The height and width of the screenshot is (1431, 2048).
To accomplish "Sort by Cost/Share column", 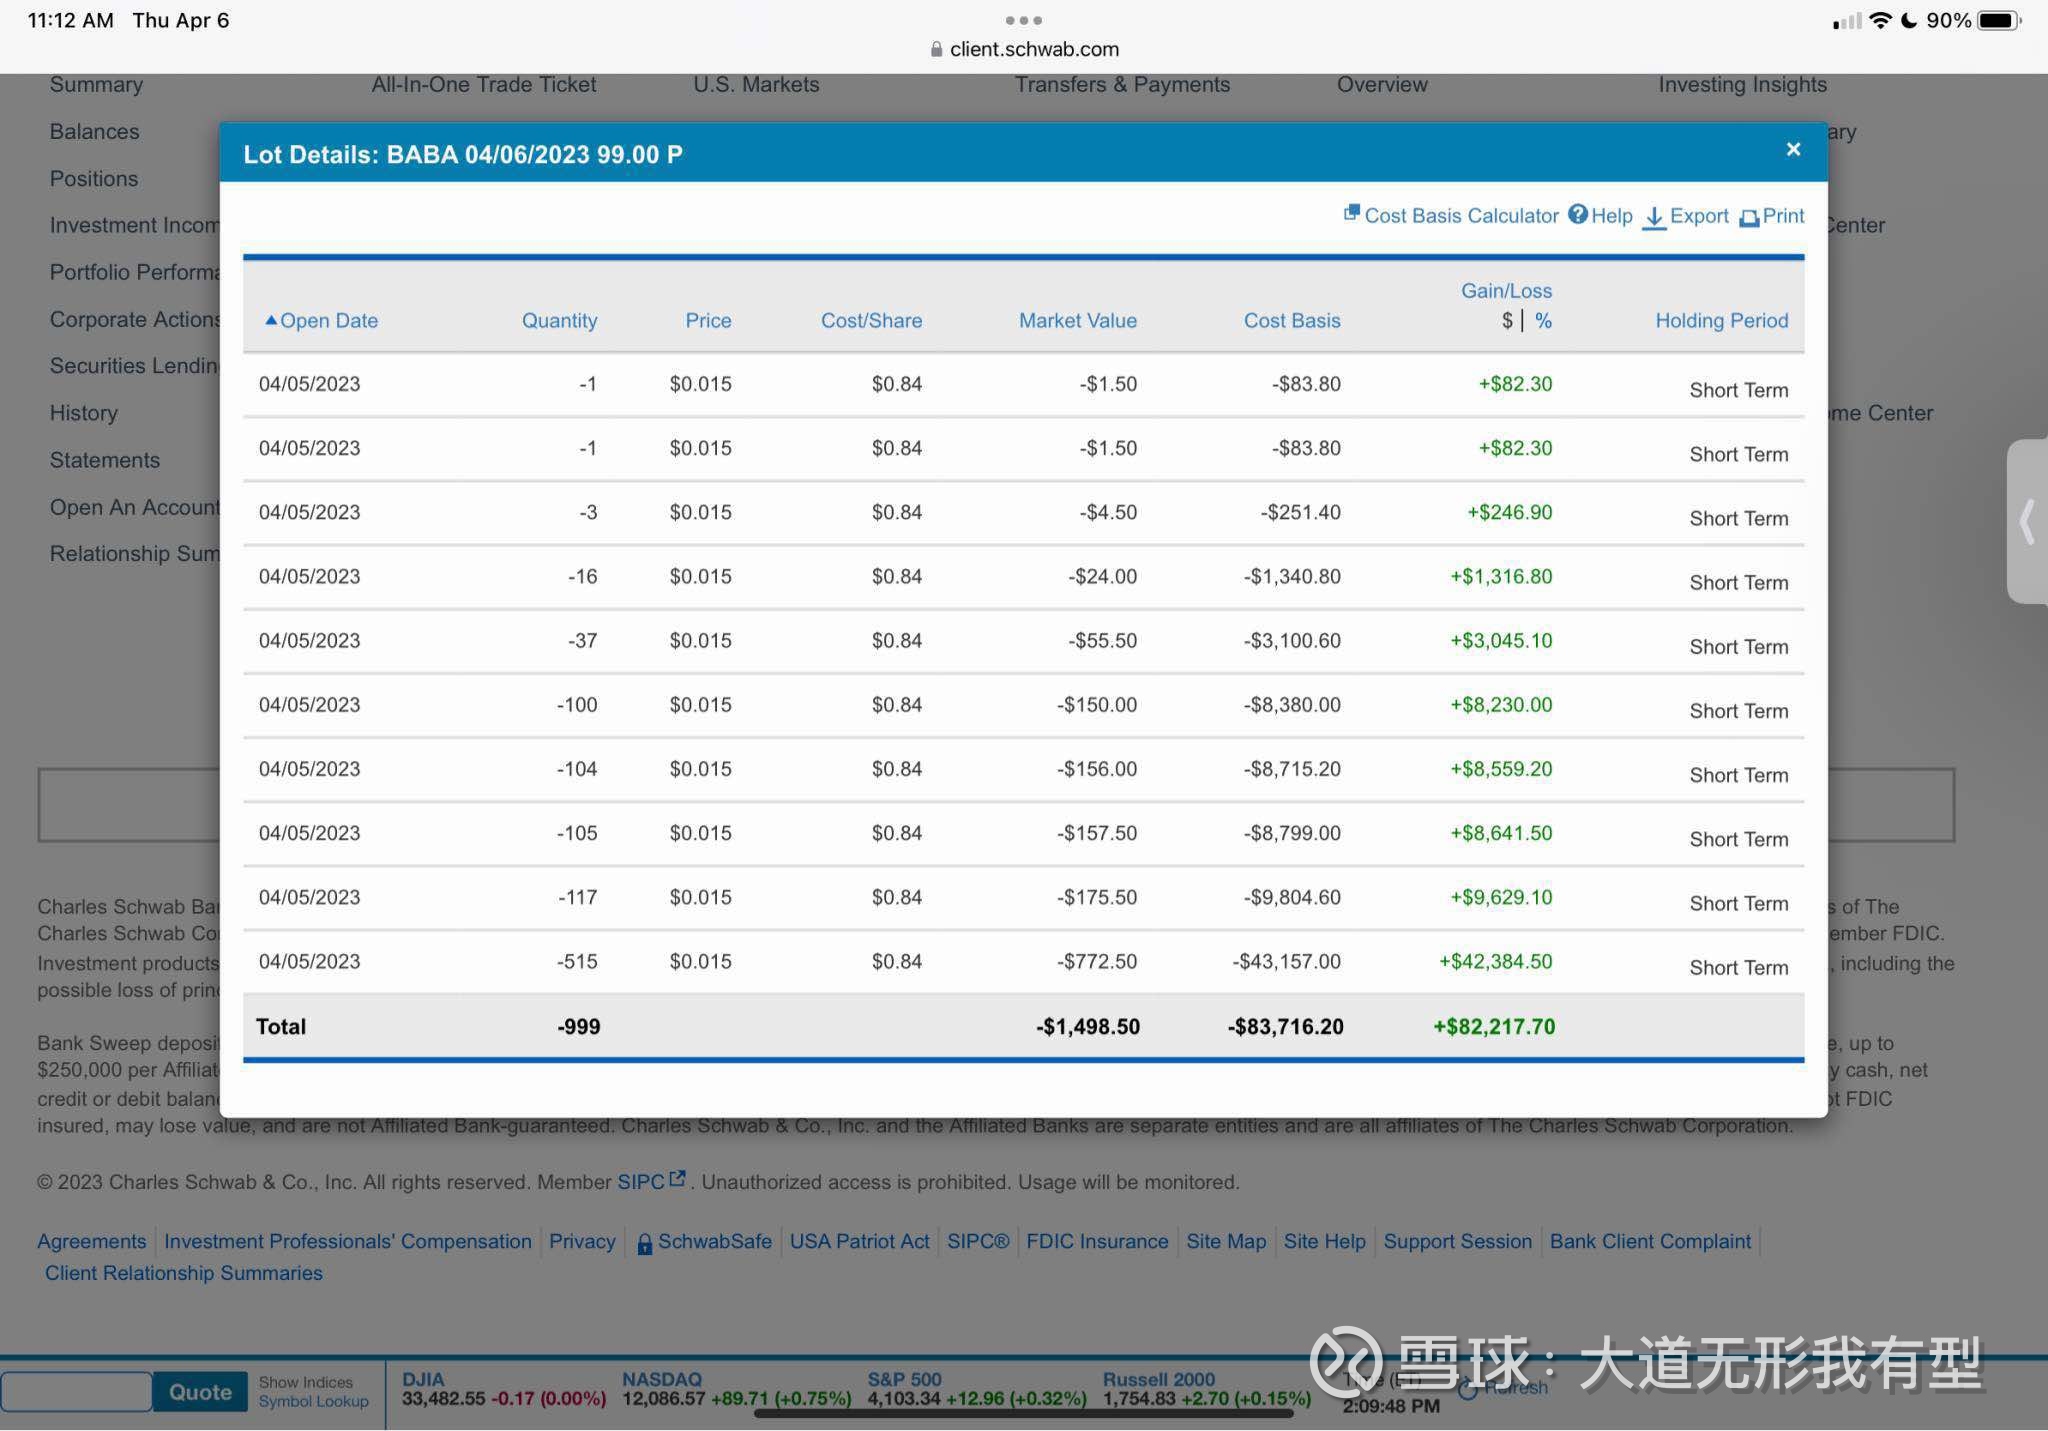I will (871, 320).
